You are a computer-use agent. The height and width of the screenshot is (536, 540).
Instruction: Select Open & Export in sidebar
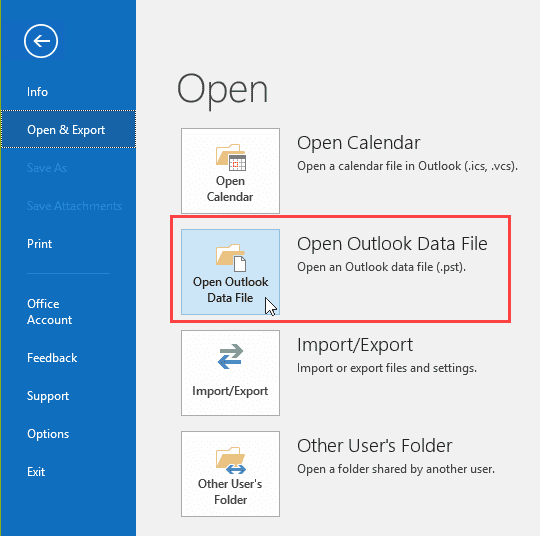click(x=68, y=130)
